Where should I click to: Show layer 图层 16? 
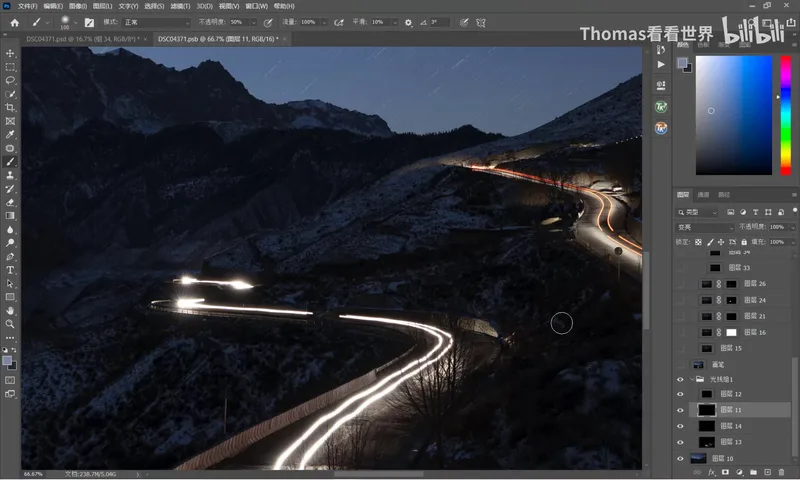[x=680, y=332]
